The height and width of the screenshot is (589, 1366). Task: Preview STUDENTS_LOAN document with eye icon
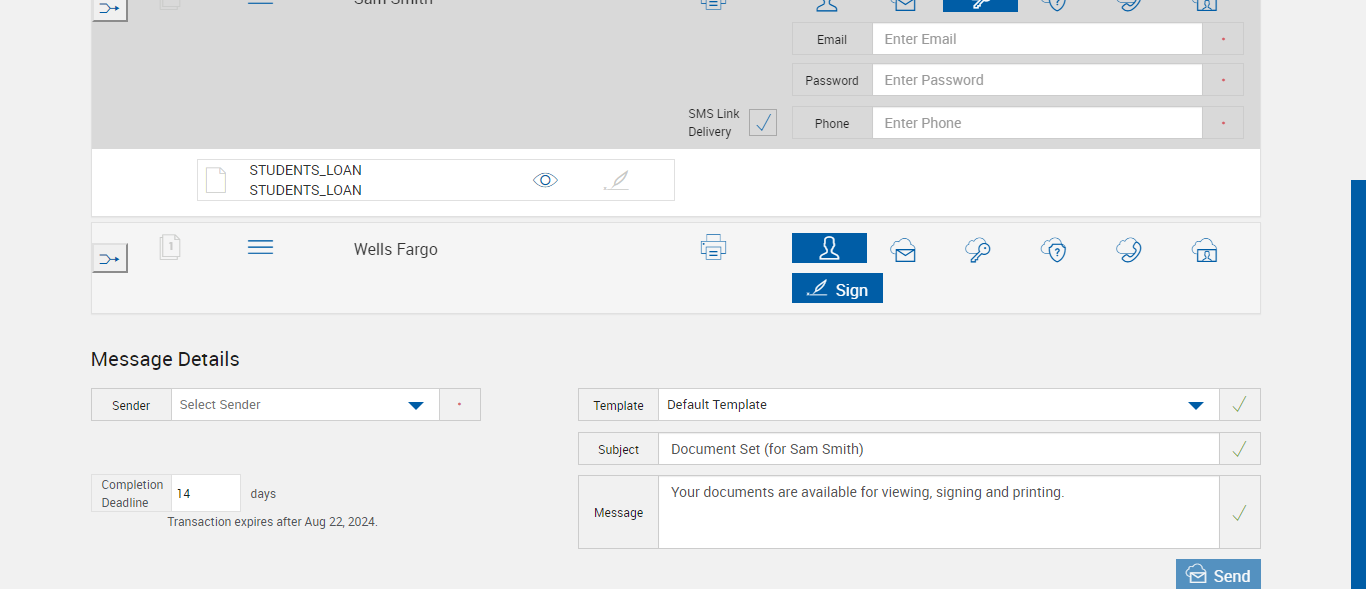[x=545, y=180]
